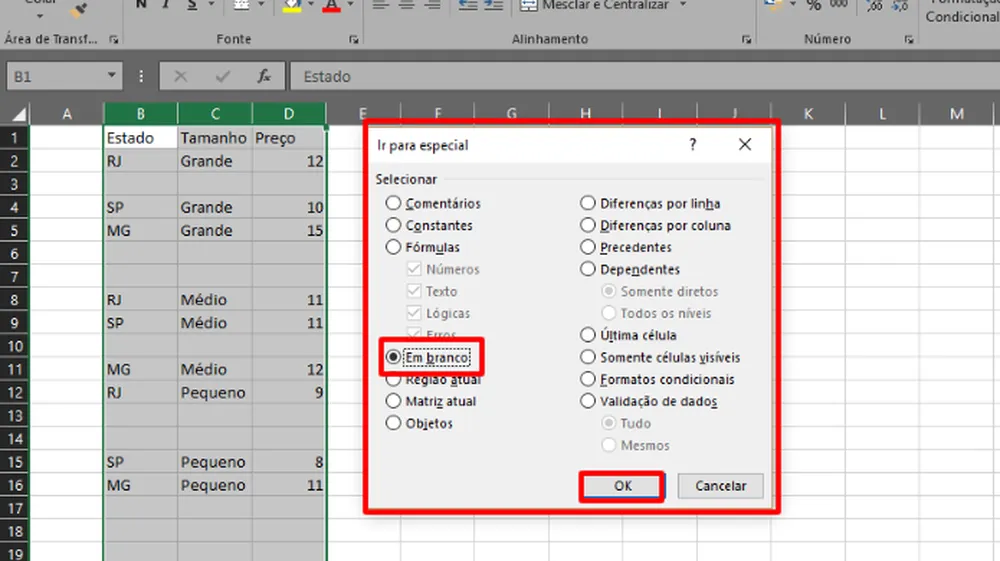Viewport: 1000px width, 561px height.
Task: Select the Objetos radio option
Action: (419, 423)
